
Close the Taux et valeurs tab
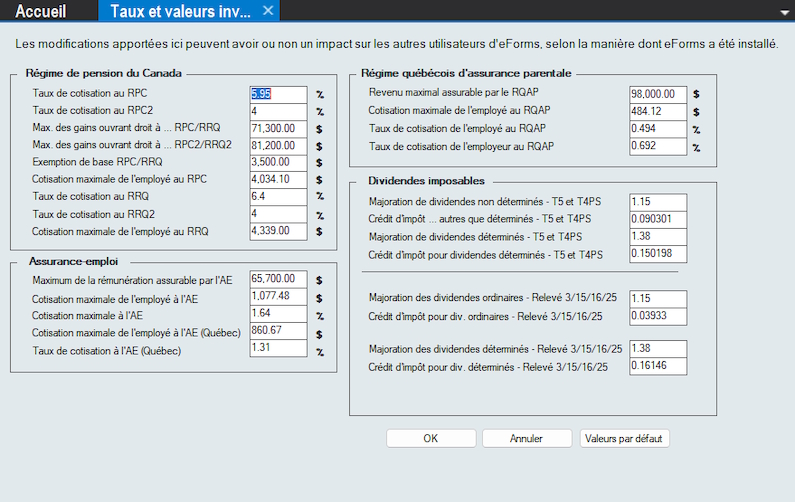coord(267,11)
